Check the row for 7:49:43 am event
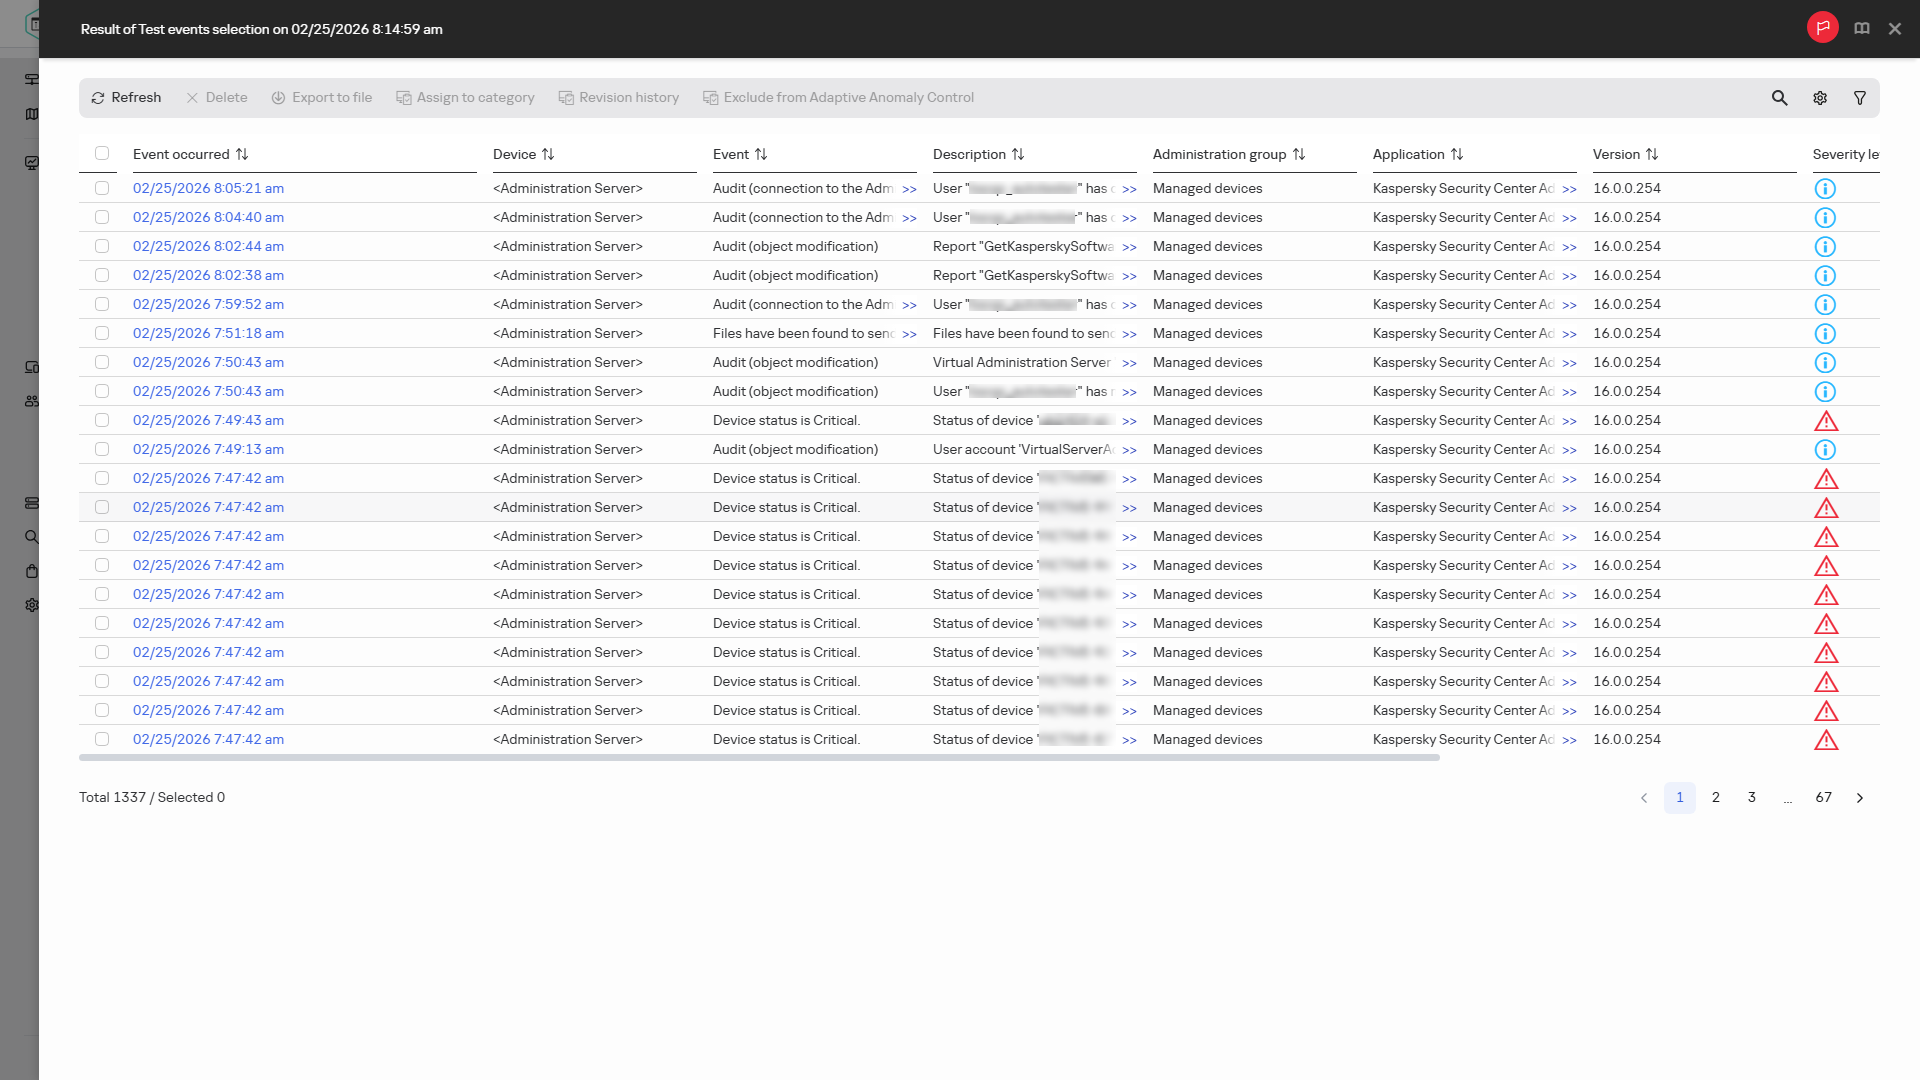Viewport: 1920px width, 1080px height. pyautogui.click(x=102, y=420)
